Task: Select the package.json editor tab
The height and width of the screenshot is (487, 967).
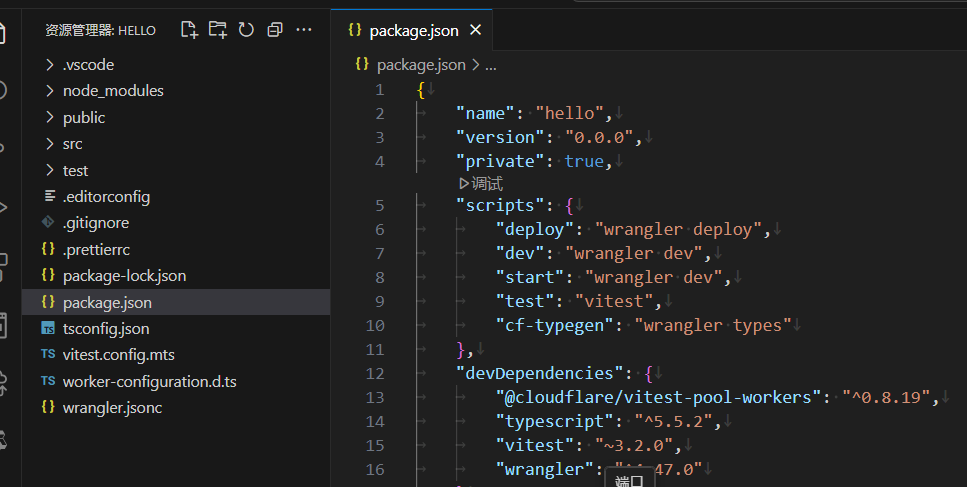Action: 413,30
